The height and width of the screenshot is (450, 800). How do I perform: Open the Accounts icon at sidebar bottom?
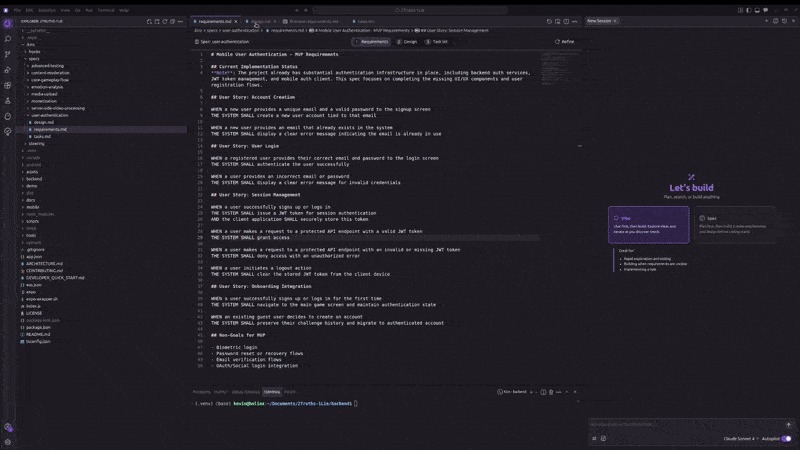pyautogui.click(x=8, y=428)
